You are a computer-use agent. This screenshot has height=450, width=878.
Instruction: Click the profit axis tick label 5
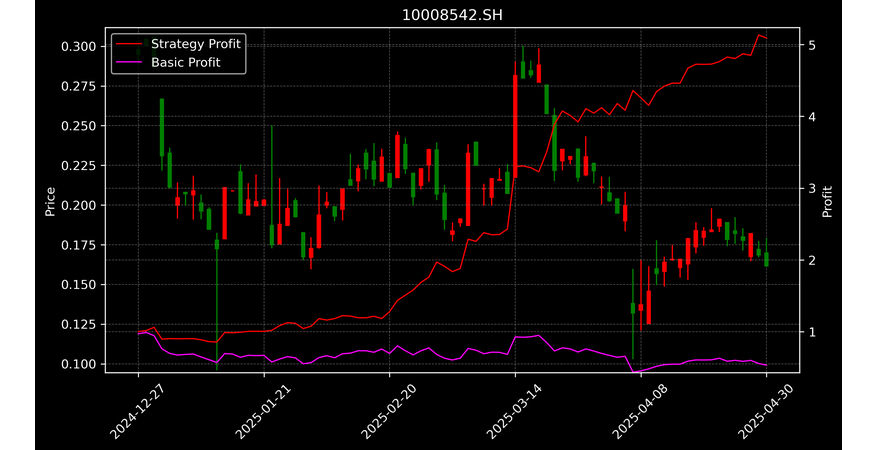tap(811, 45)
